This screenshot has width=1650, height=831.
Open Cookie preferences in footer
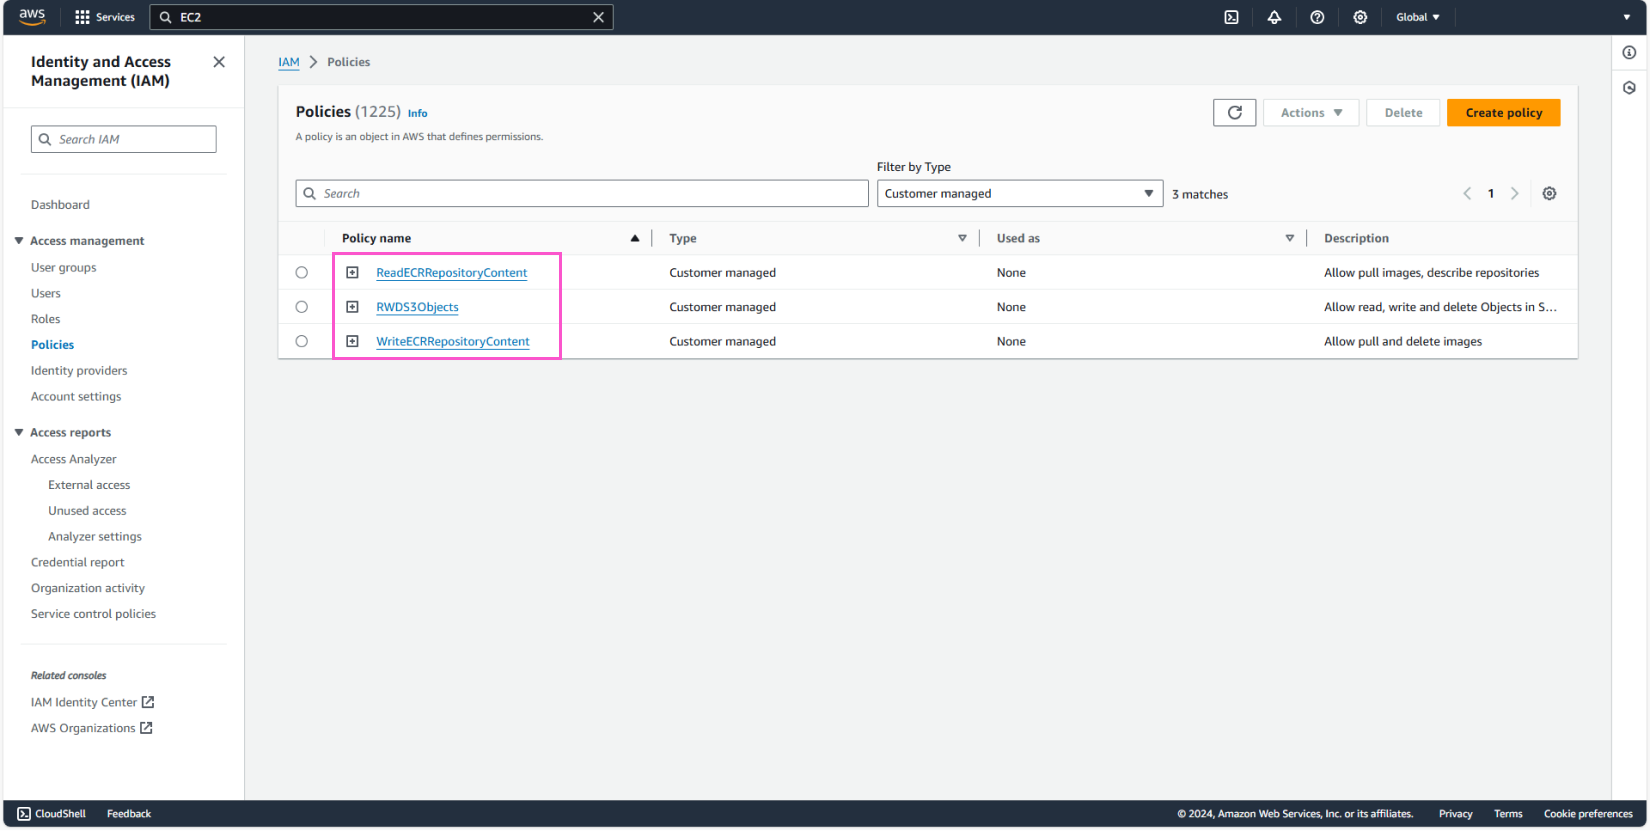click(x=1588, y=814)
